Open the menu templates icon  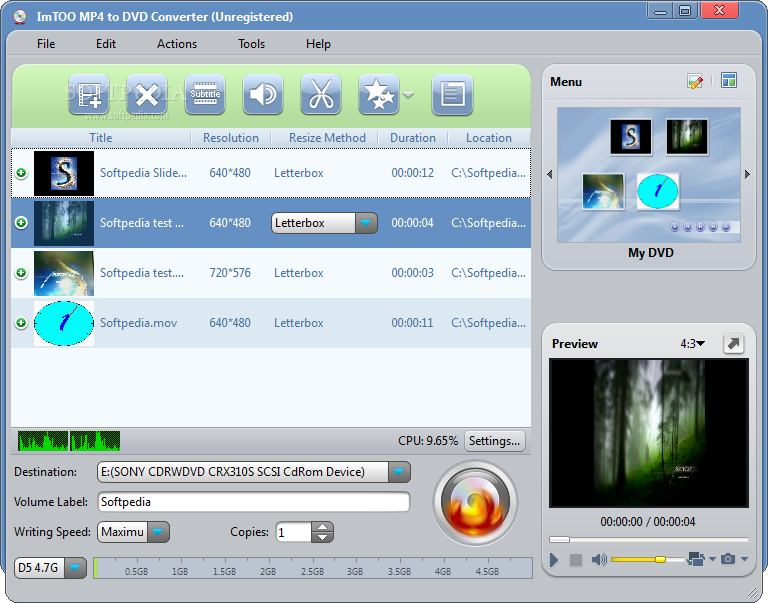click(x=729, y=80)
